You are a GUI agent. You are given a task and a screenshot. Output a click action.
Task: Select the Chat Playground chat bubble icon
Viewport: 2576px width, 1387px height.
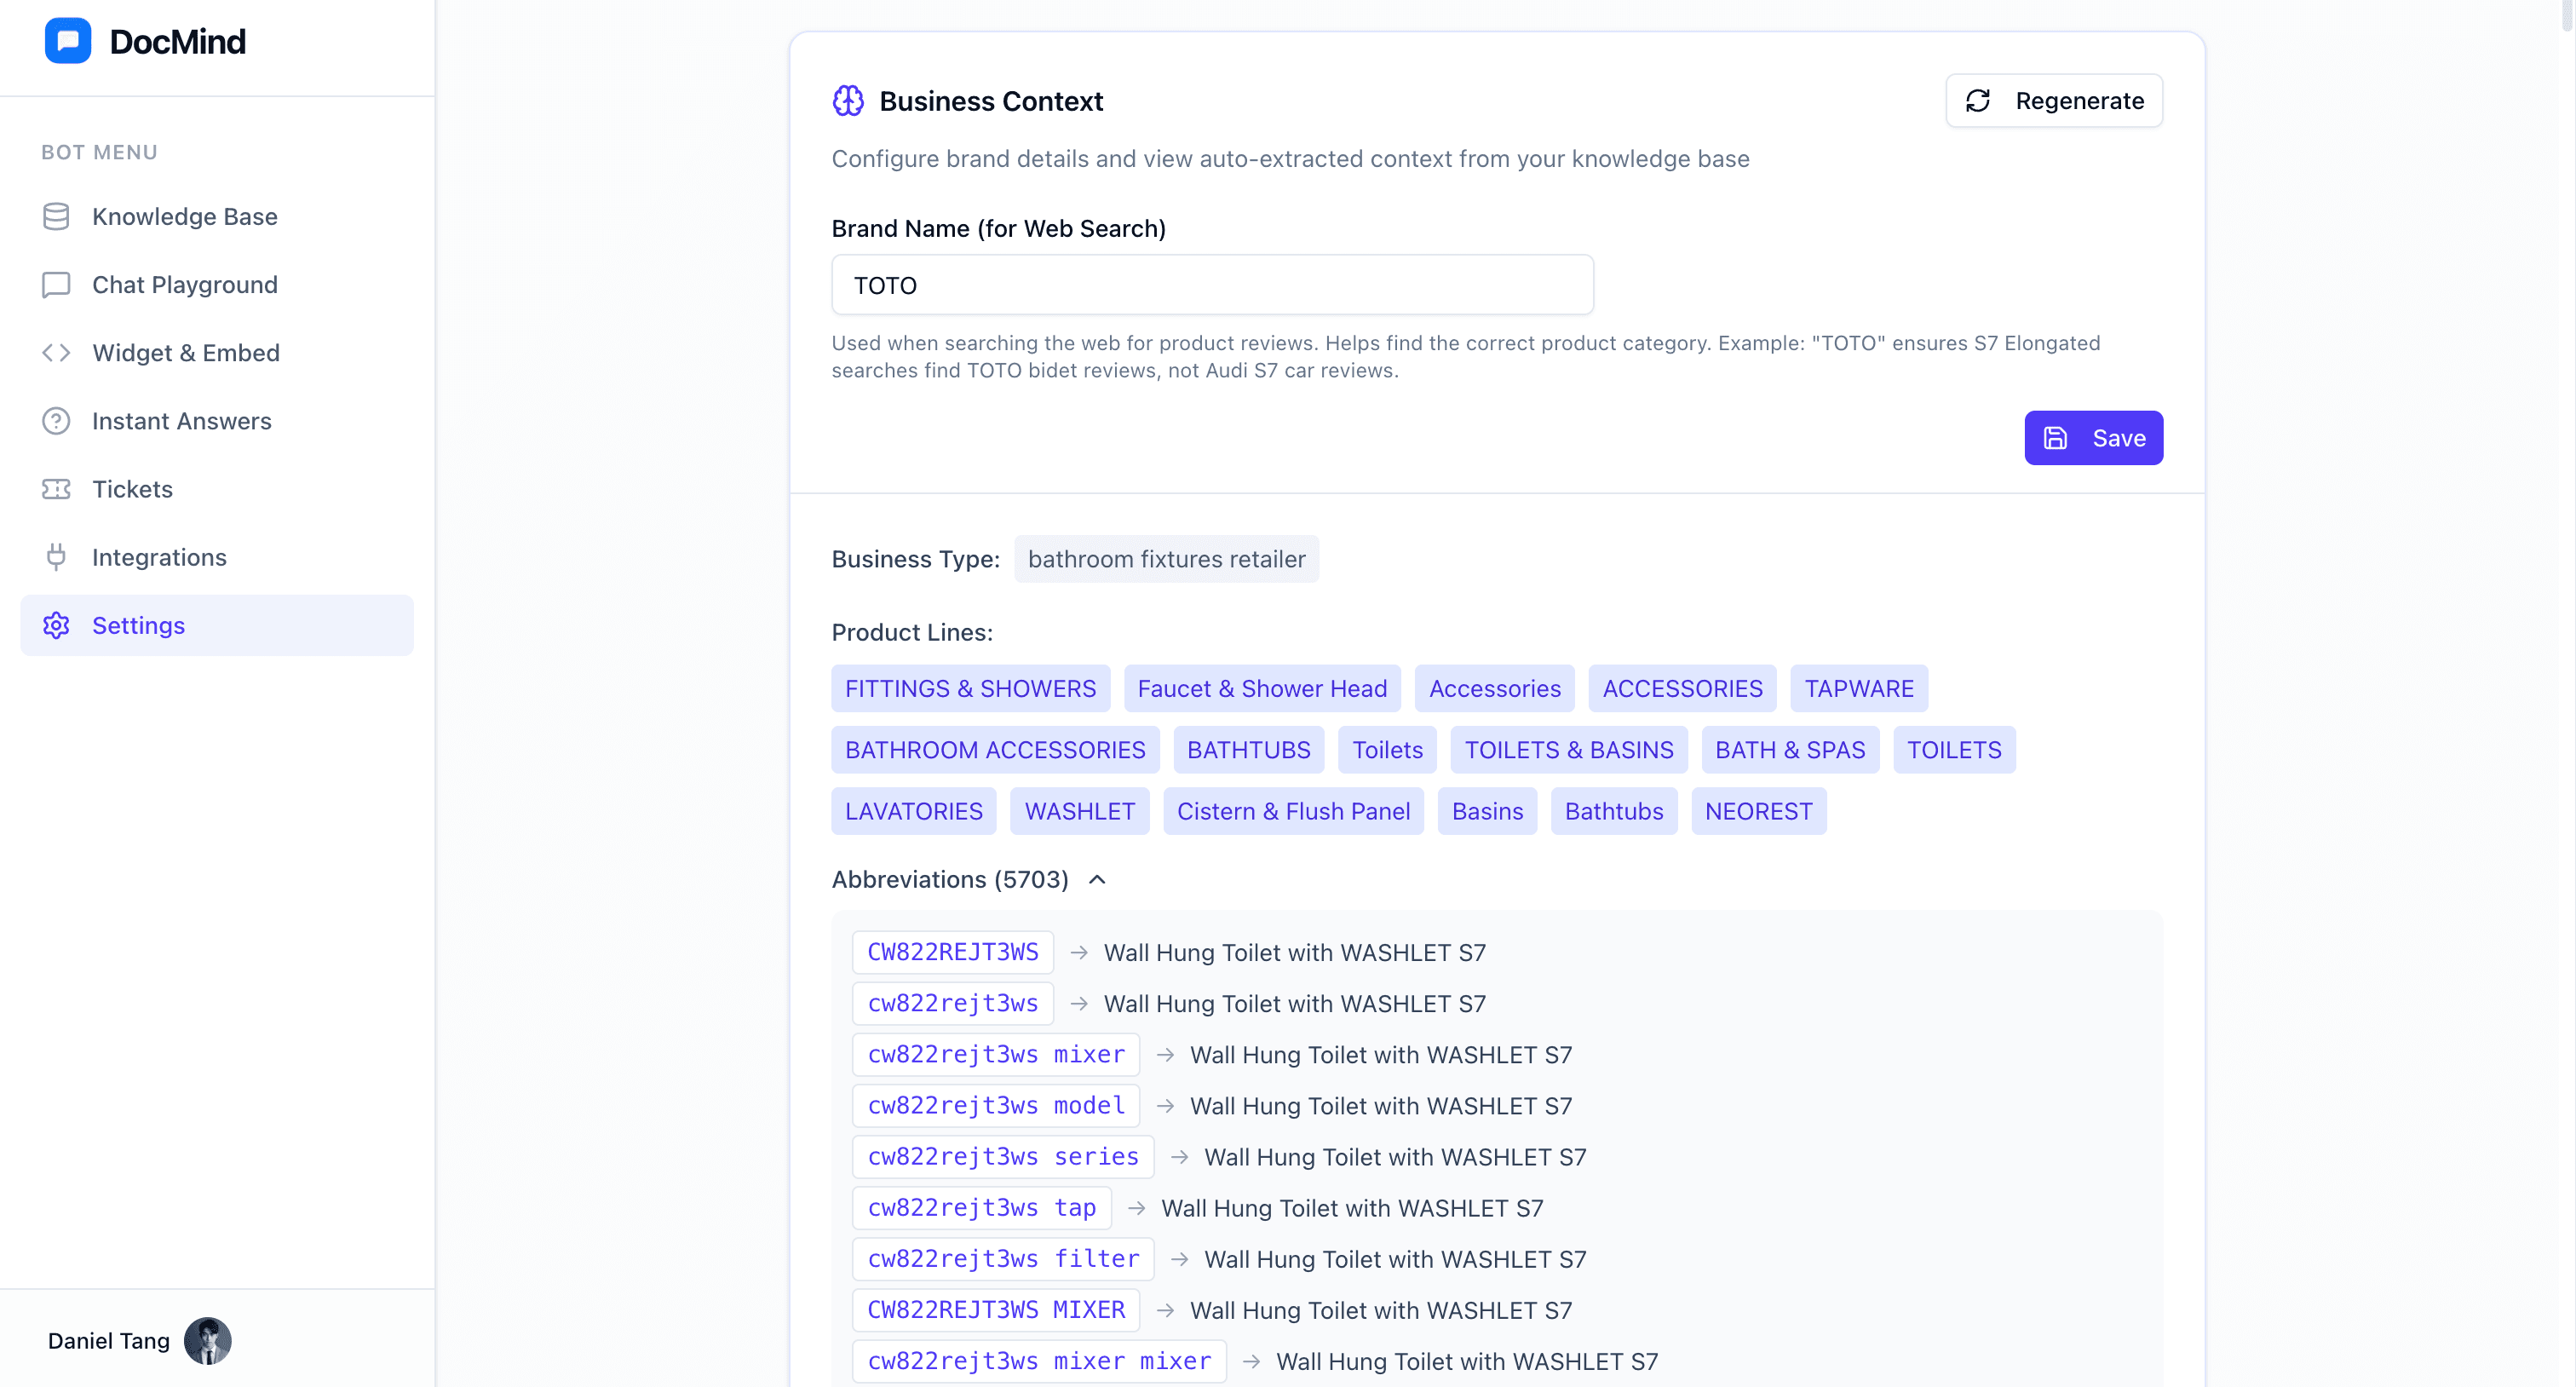click(x=56, y=285)
